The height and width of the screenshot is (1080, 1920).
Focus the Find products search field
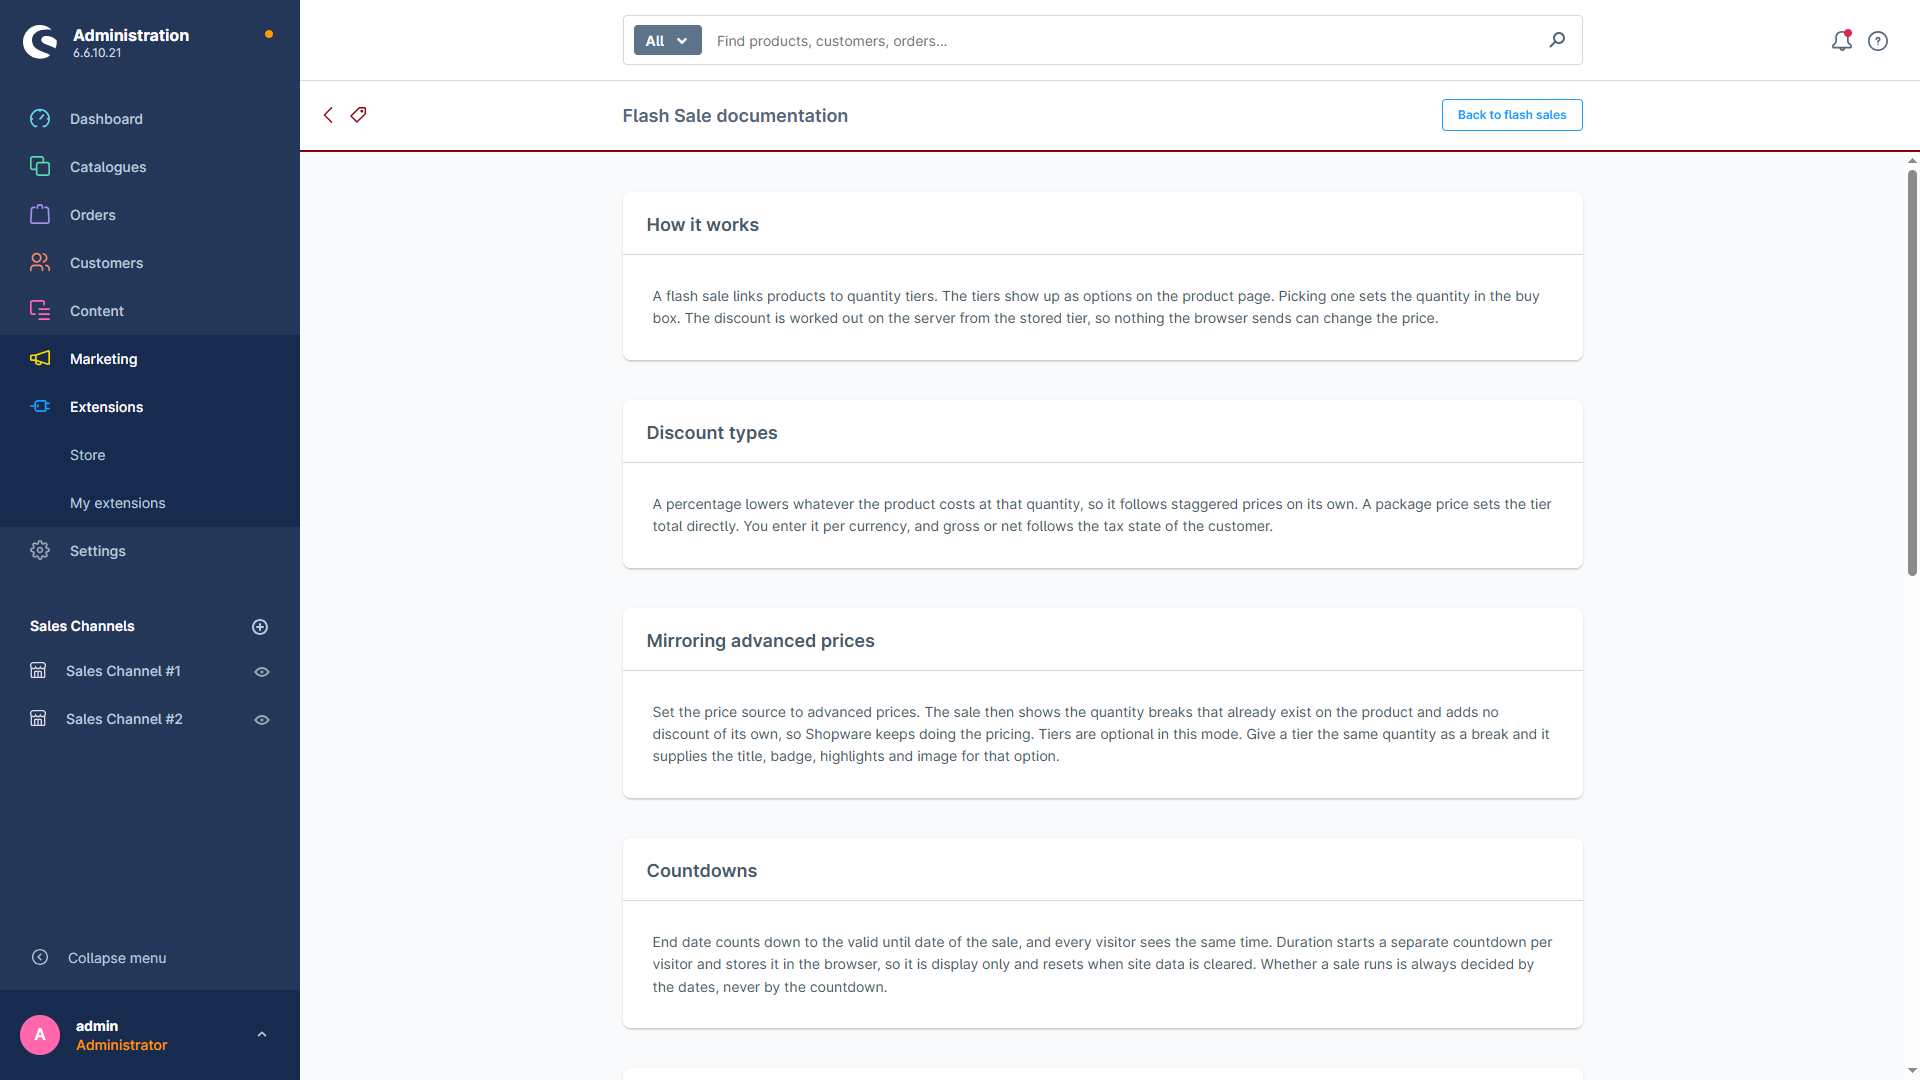[1125, 41]
